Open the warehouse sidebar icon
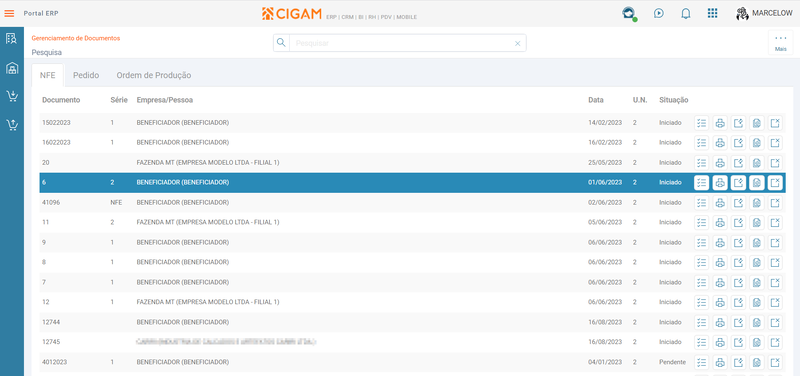 coord(11,68)
